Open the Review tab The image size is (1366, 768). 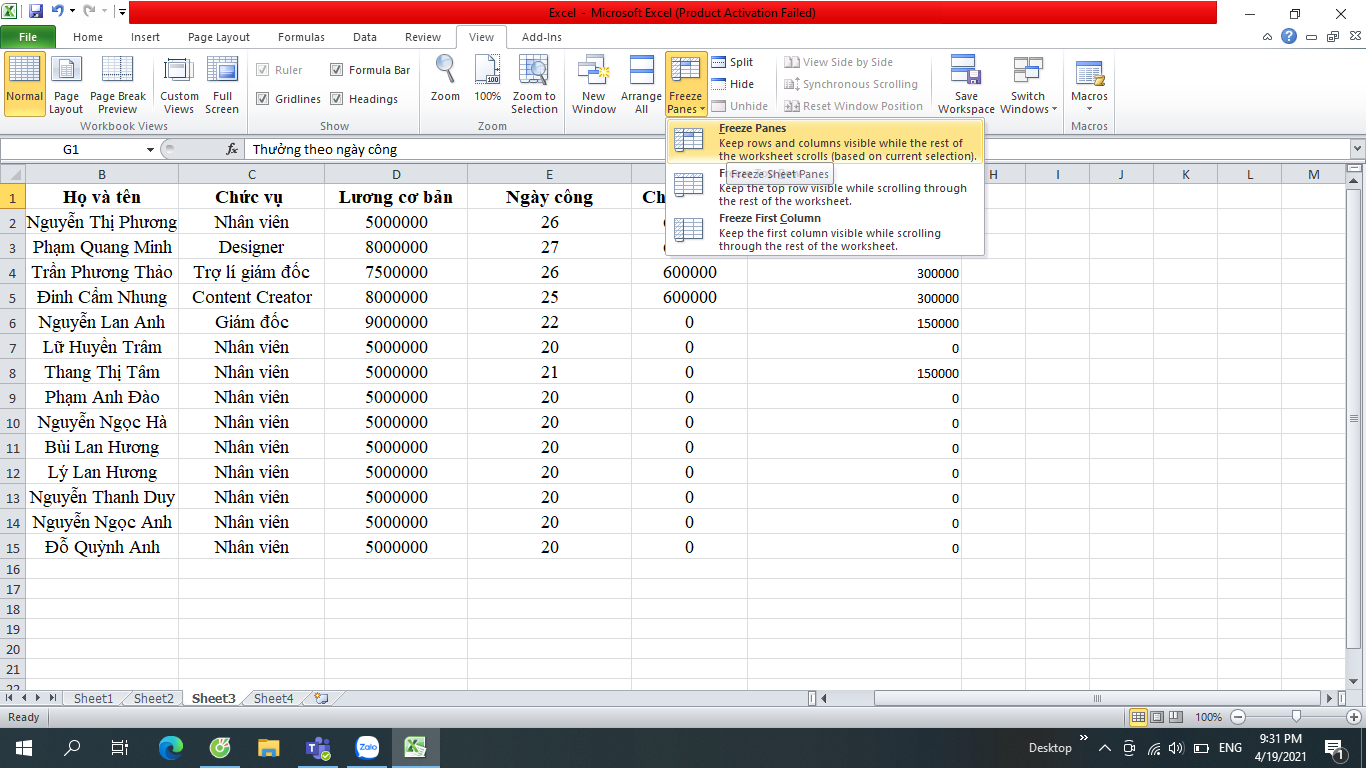[423, 37]
